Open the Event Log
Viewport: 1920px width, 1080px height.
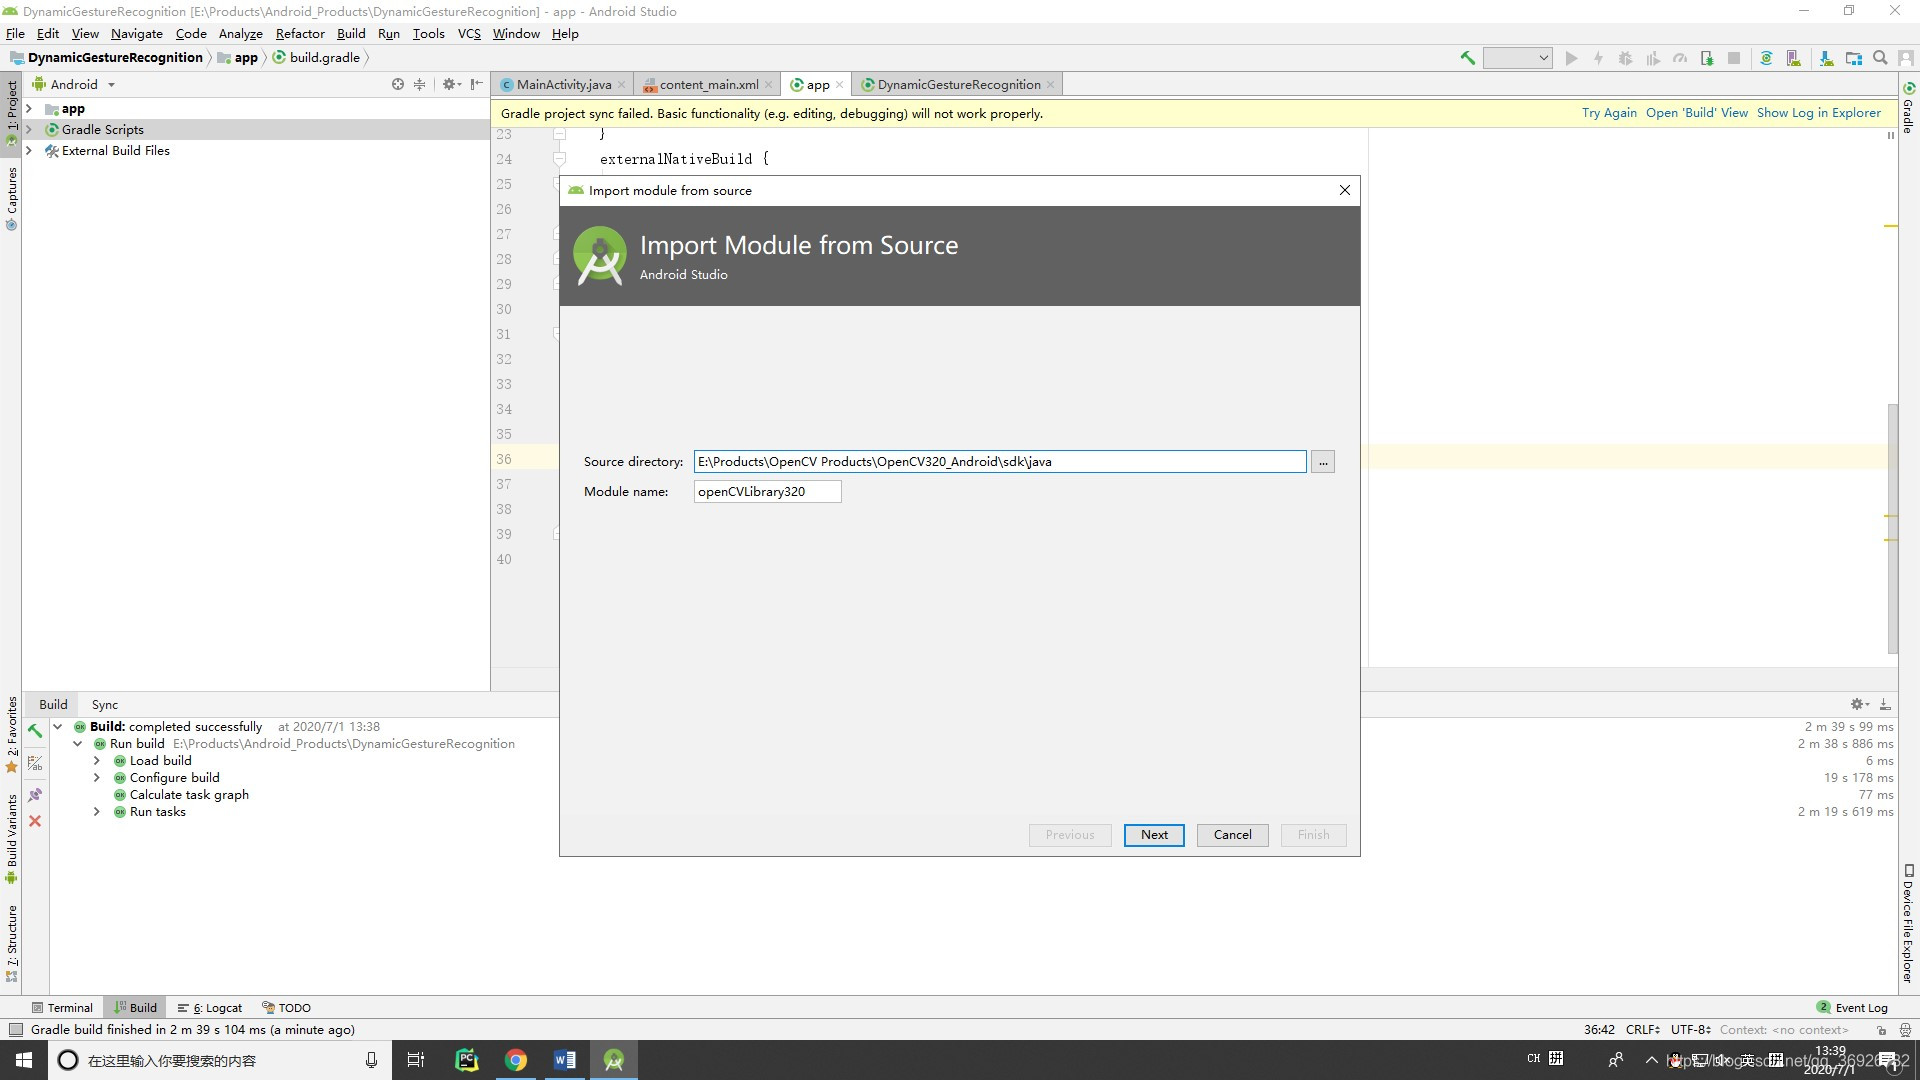point(1853,1008)
